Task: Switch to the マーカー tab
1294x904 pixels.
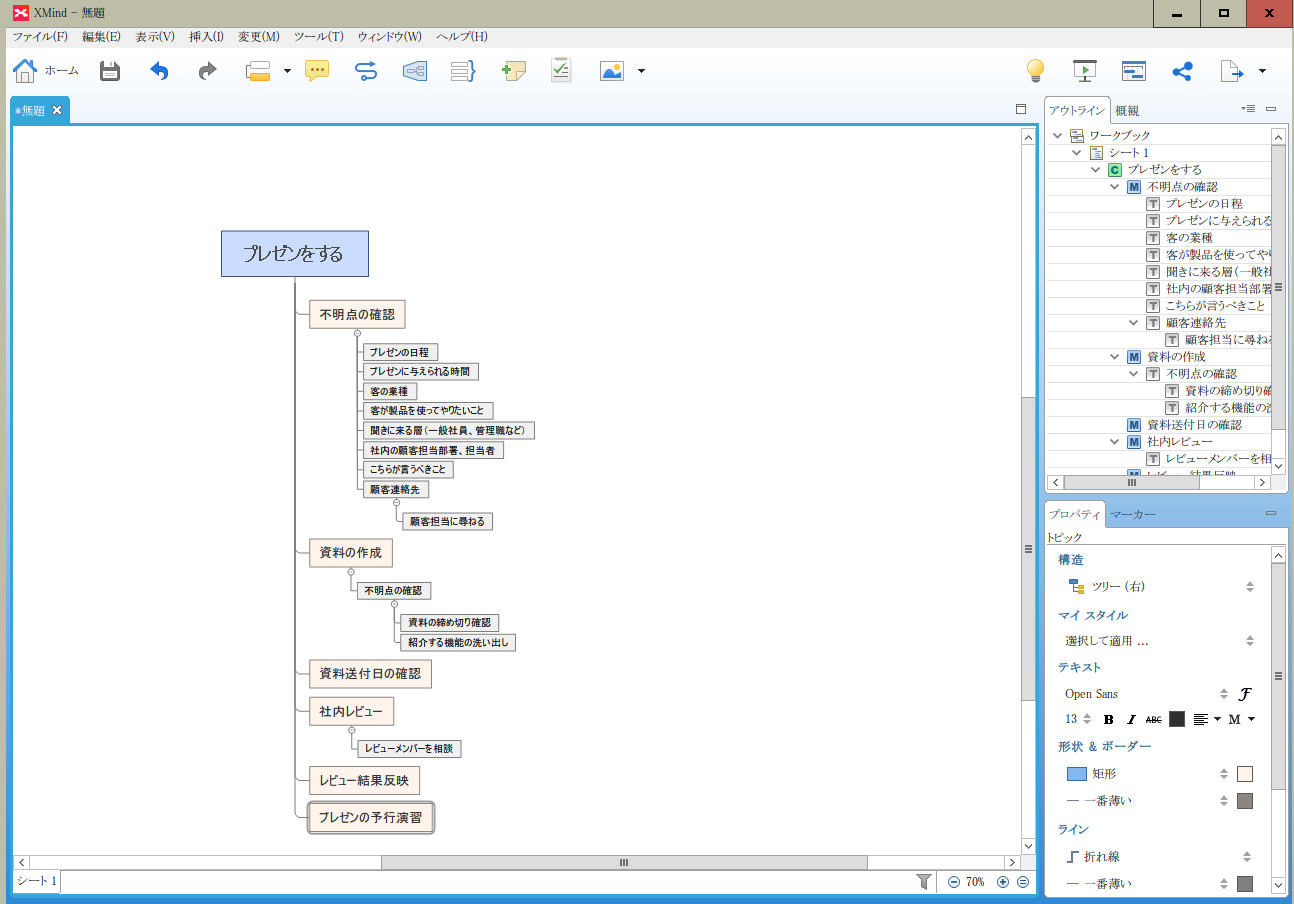Action: (x=1133, y=514)
